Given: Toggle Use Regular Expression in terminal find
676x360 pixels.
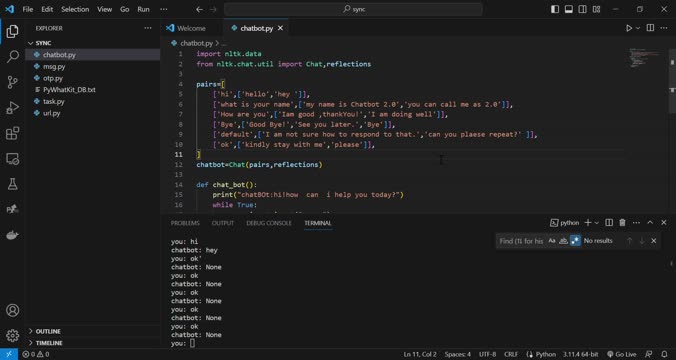Looking at the screenshot, I should pos(575,241).
